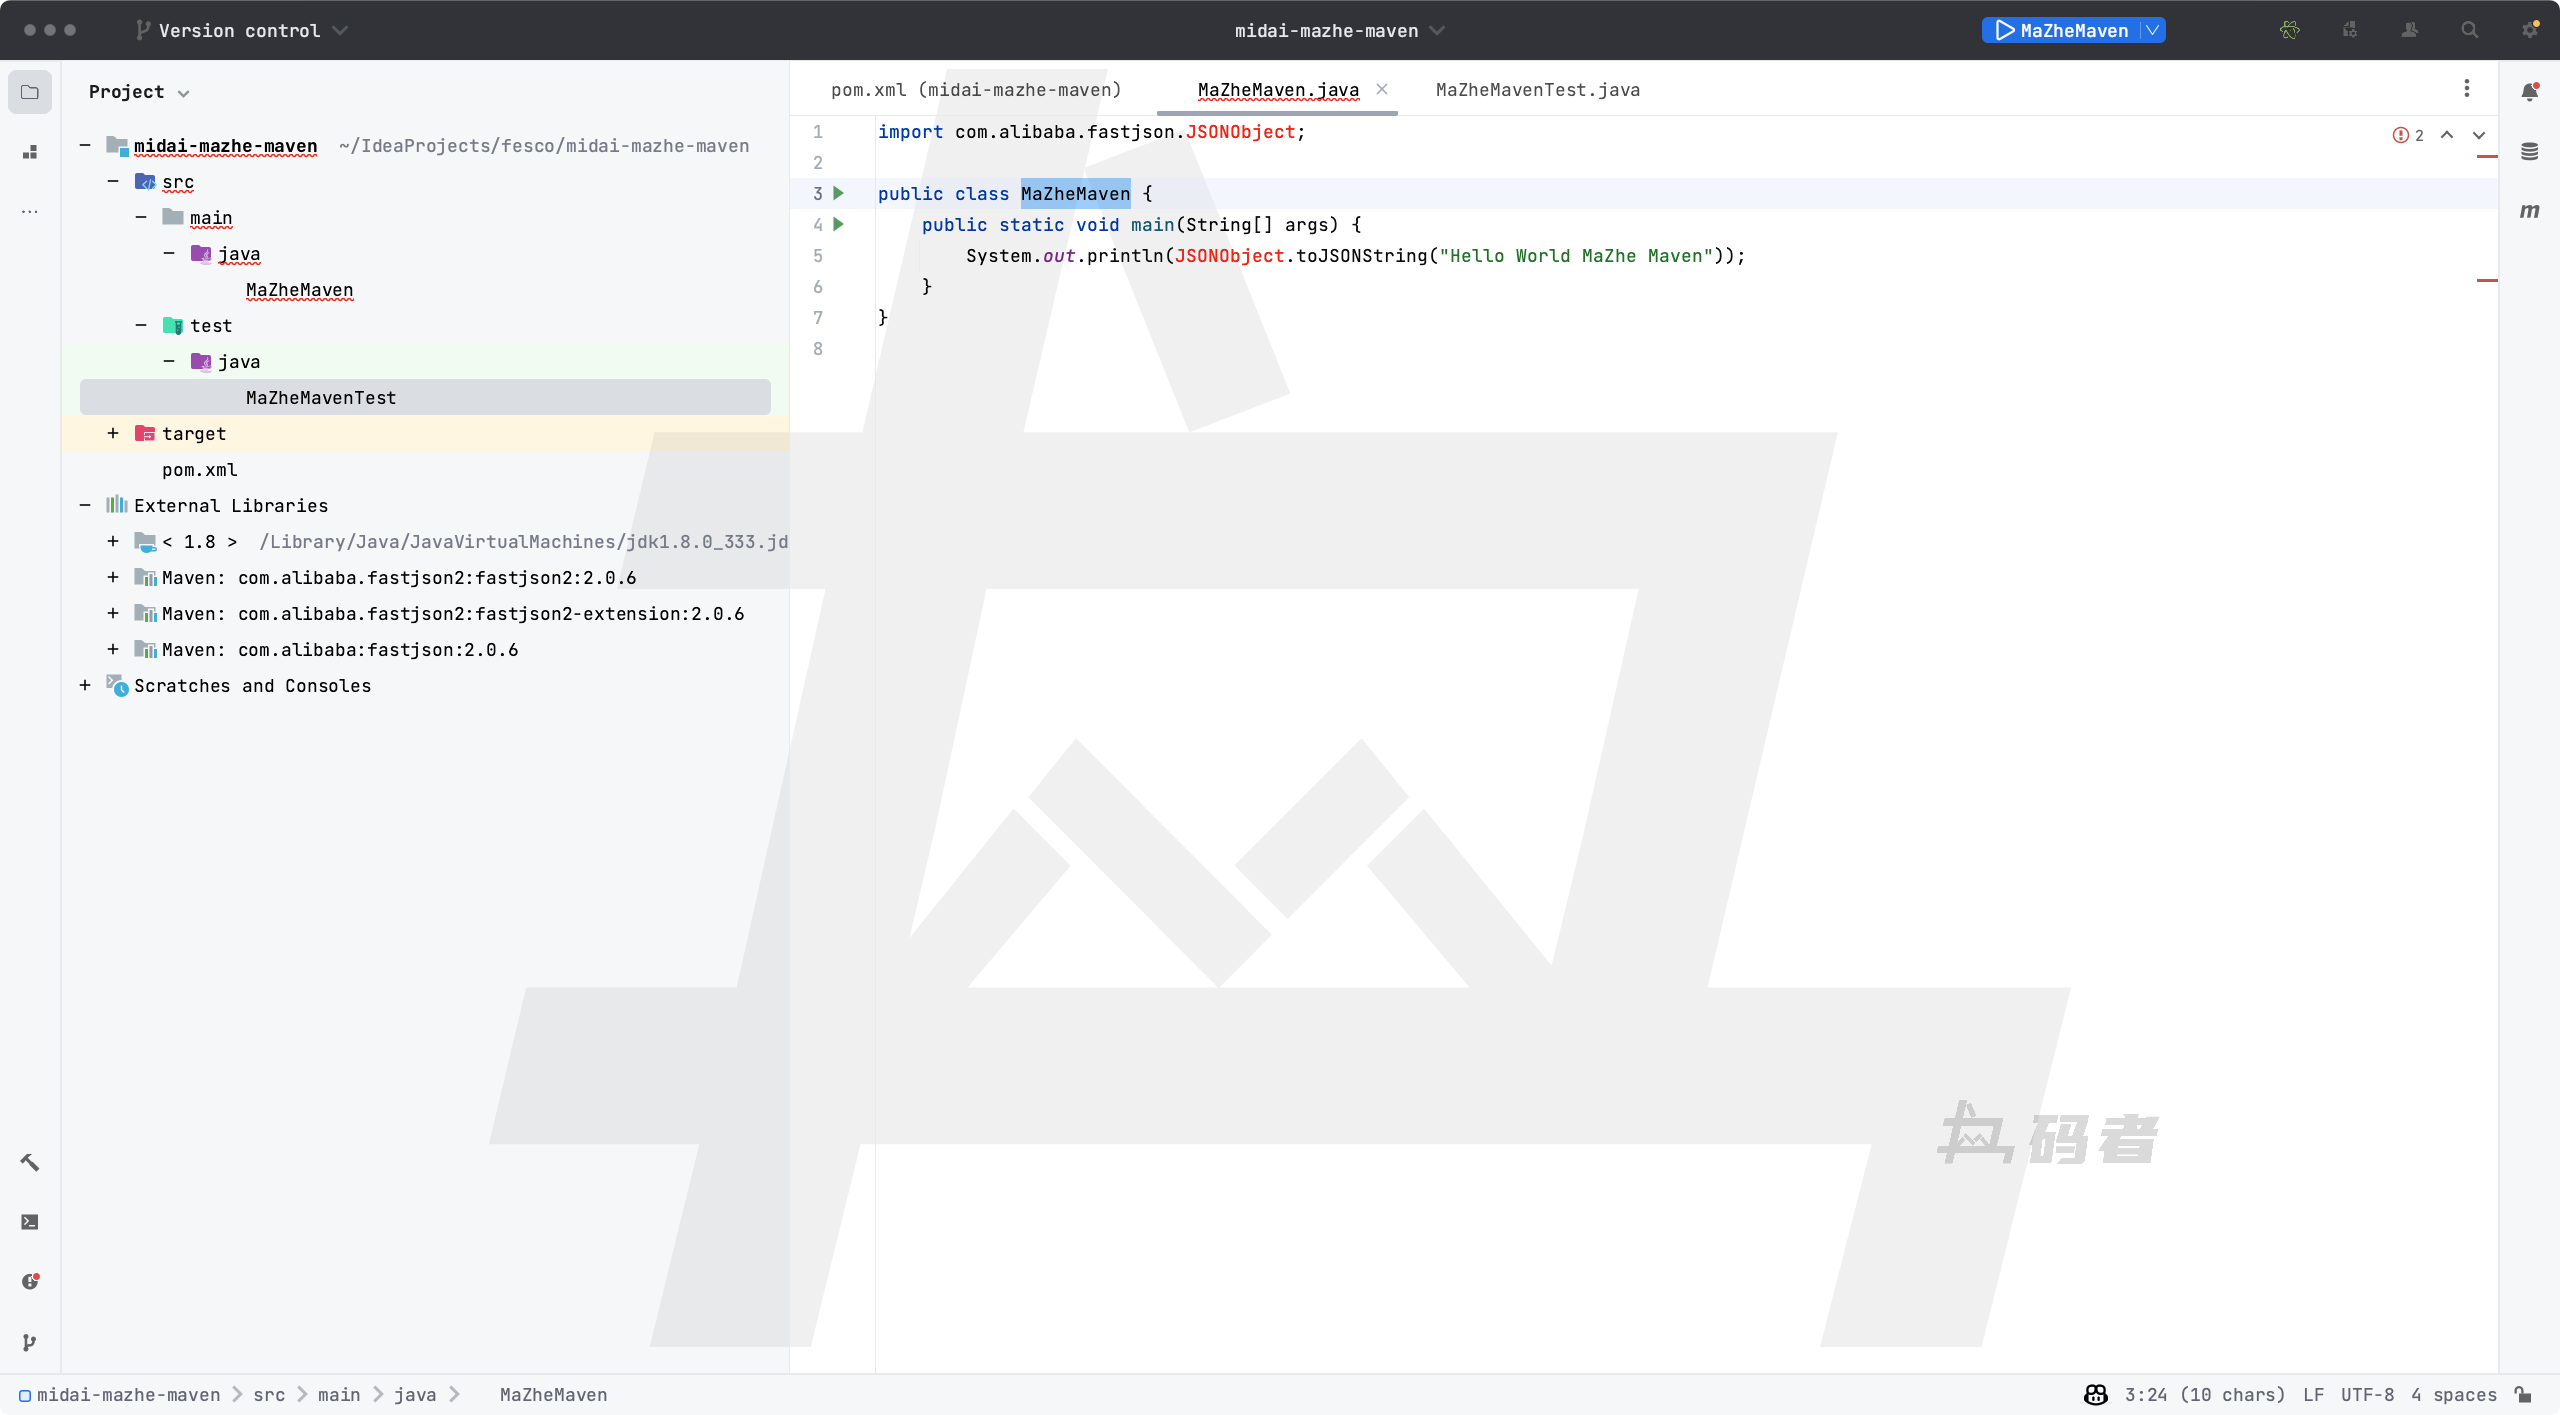Click the UTF-8 encoding status widget

[2367, 1395]
